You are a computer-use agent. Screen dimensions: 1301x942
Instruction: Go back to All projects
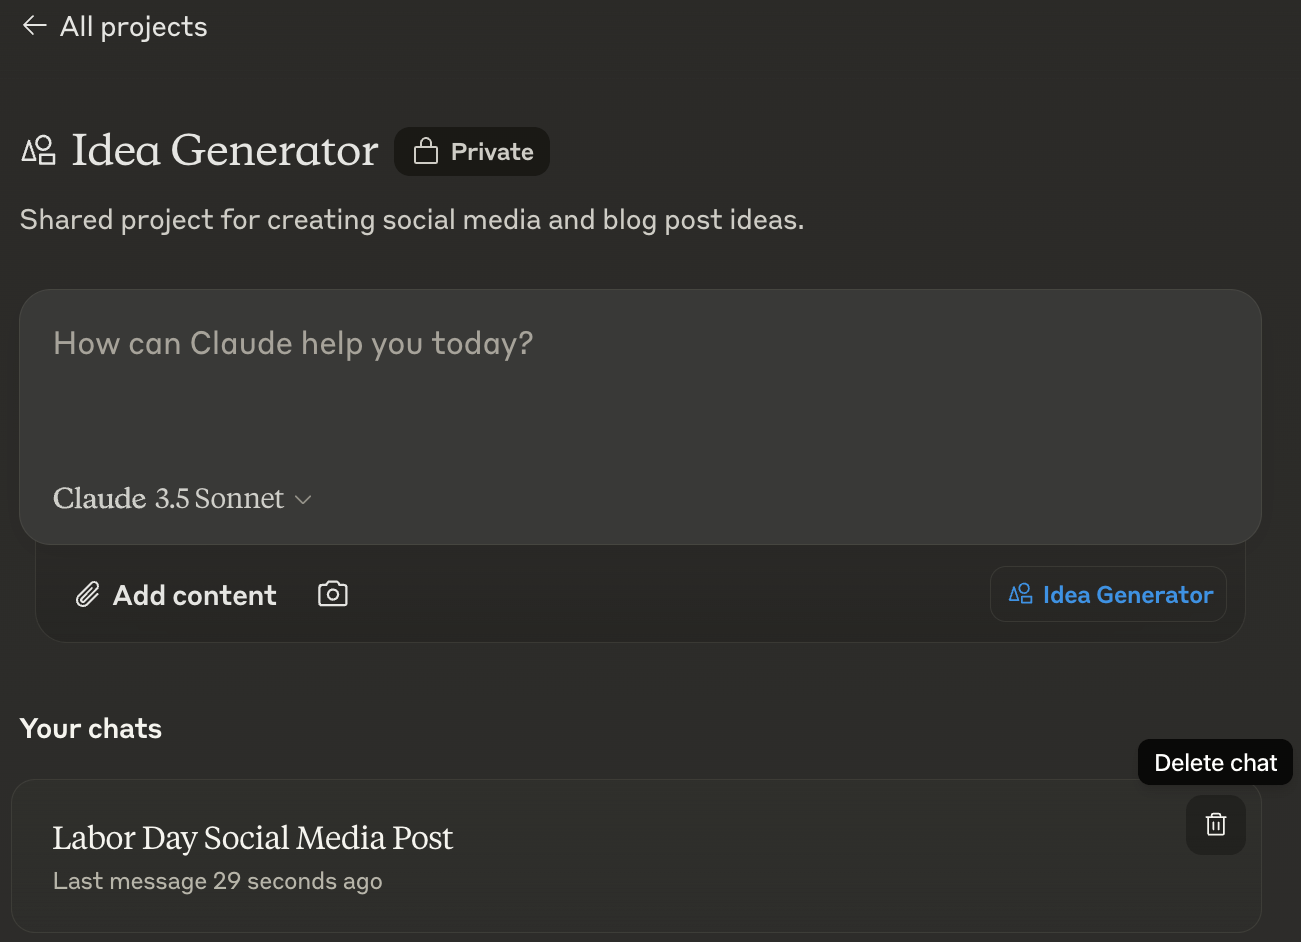pos(114,27)
